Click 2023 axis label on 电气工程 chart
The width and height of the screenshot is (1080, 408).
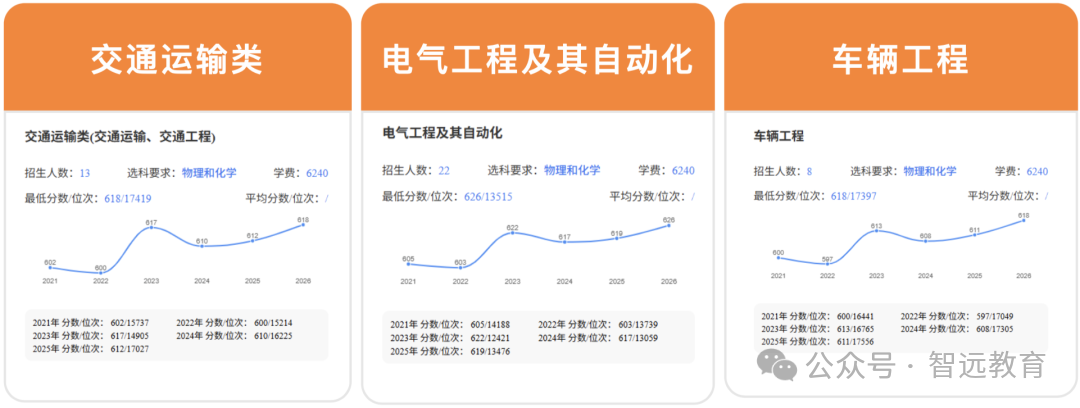point(512,282)
